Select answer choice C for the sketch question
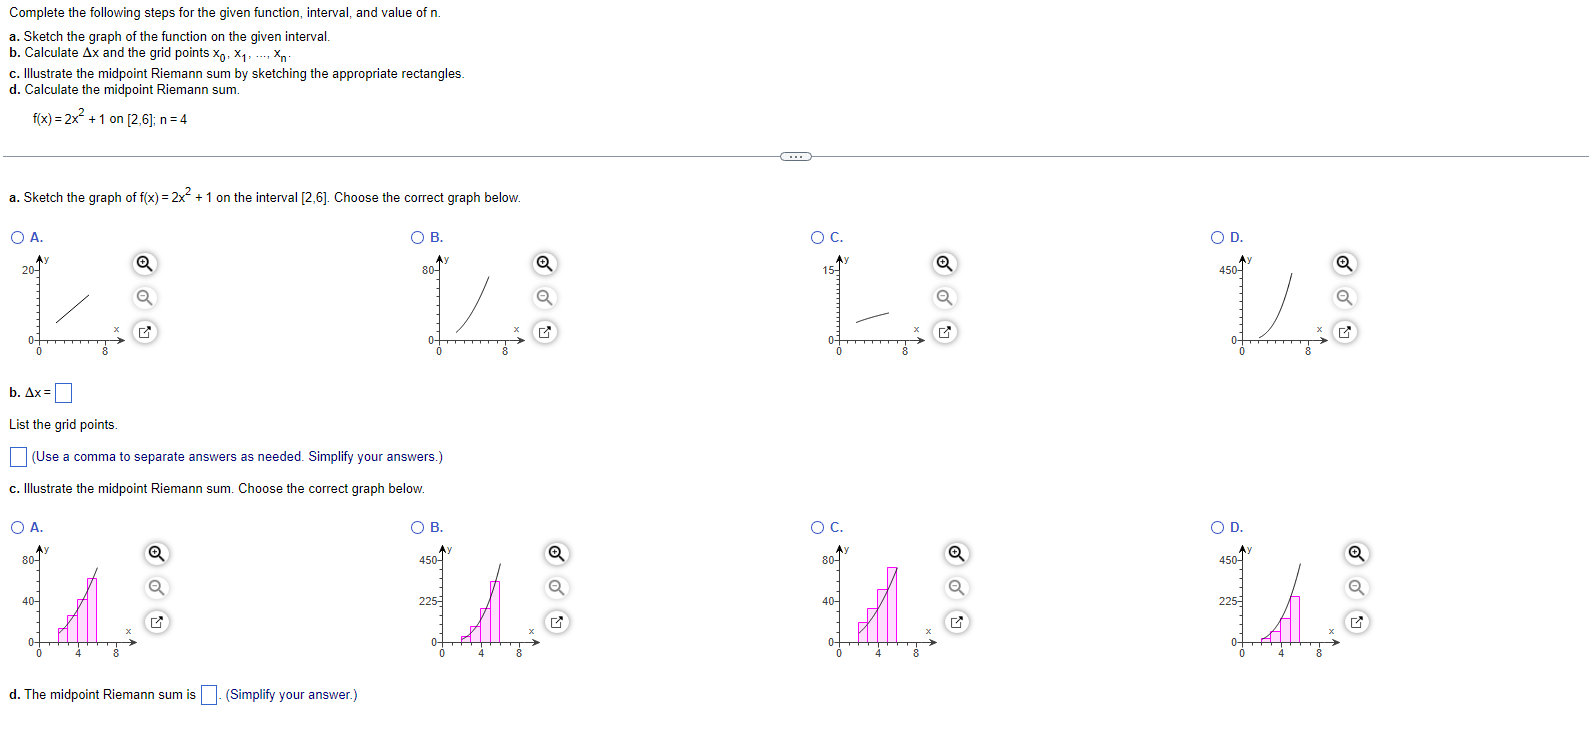1589x743 pixels. 816,237
